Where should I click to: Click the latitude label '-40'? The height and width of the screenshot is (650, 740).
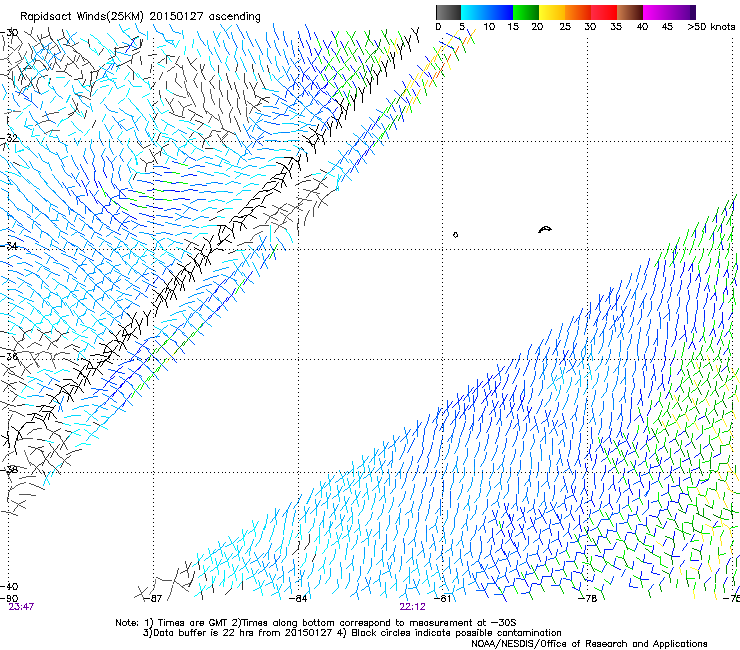9,586
